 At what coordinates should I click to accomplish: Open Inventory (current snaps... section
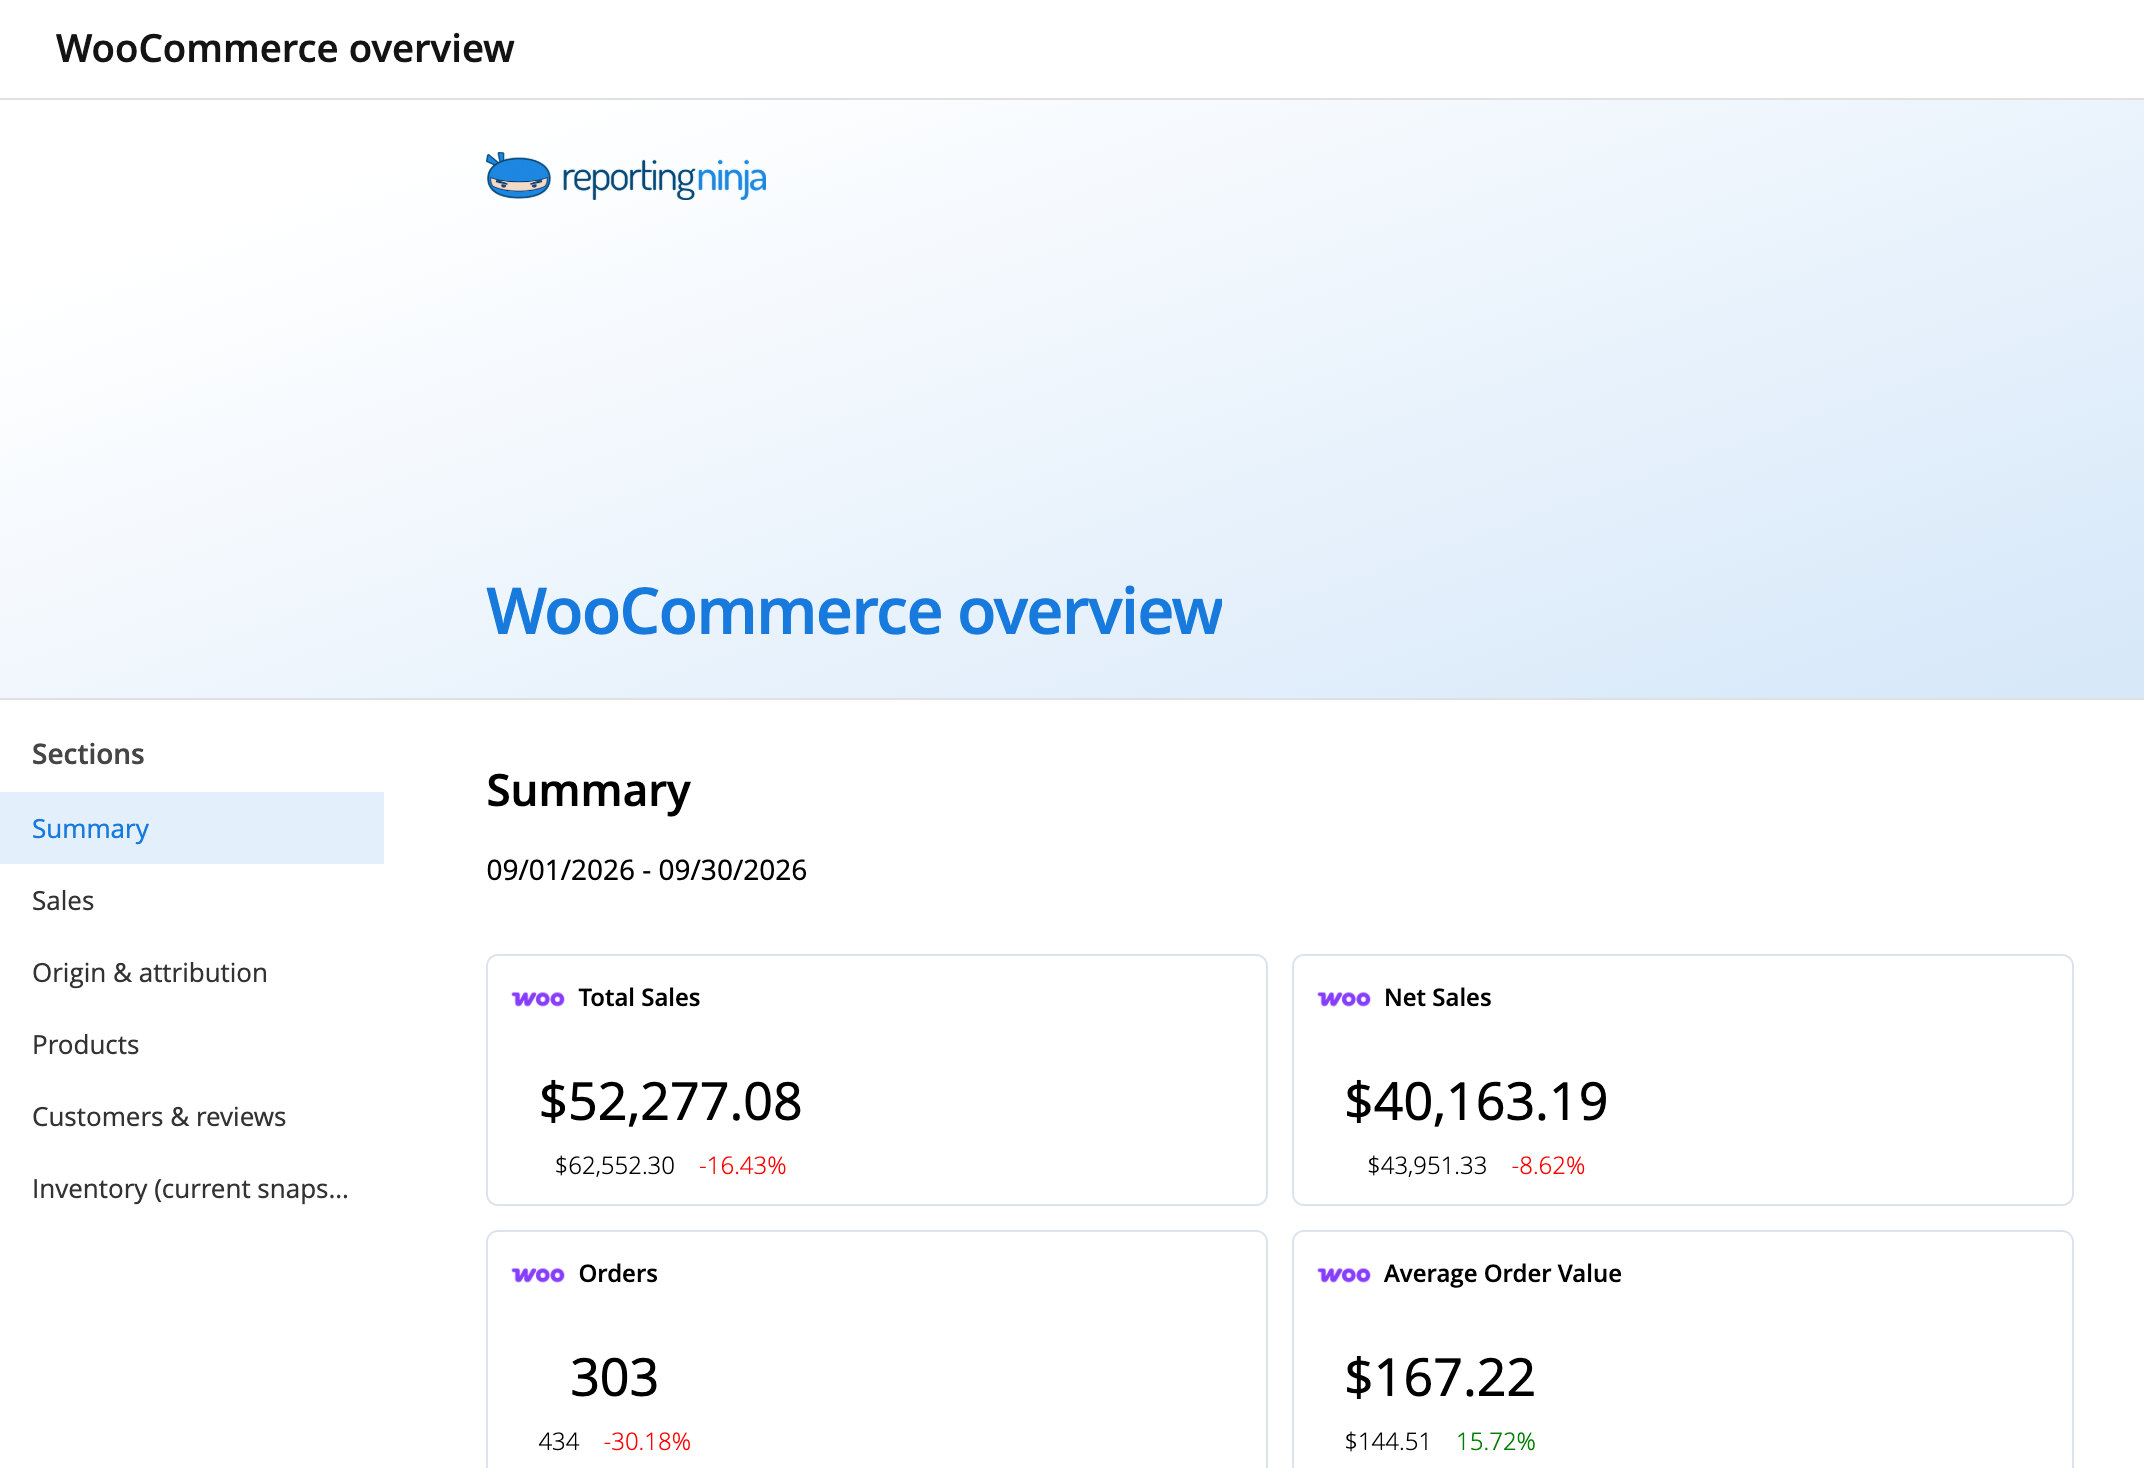(x=192, y=1188)
